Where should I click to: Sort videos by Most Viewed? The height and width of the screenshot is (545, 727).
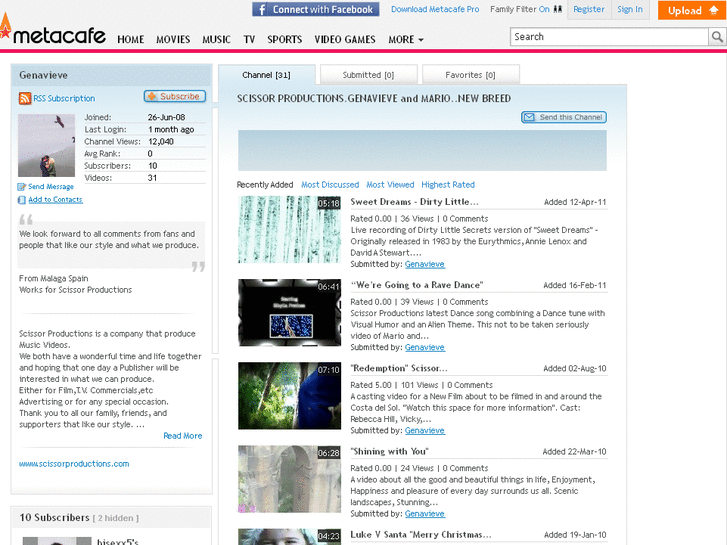click(x=390, y=185)
